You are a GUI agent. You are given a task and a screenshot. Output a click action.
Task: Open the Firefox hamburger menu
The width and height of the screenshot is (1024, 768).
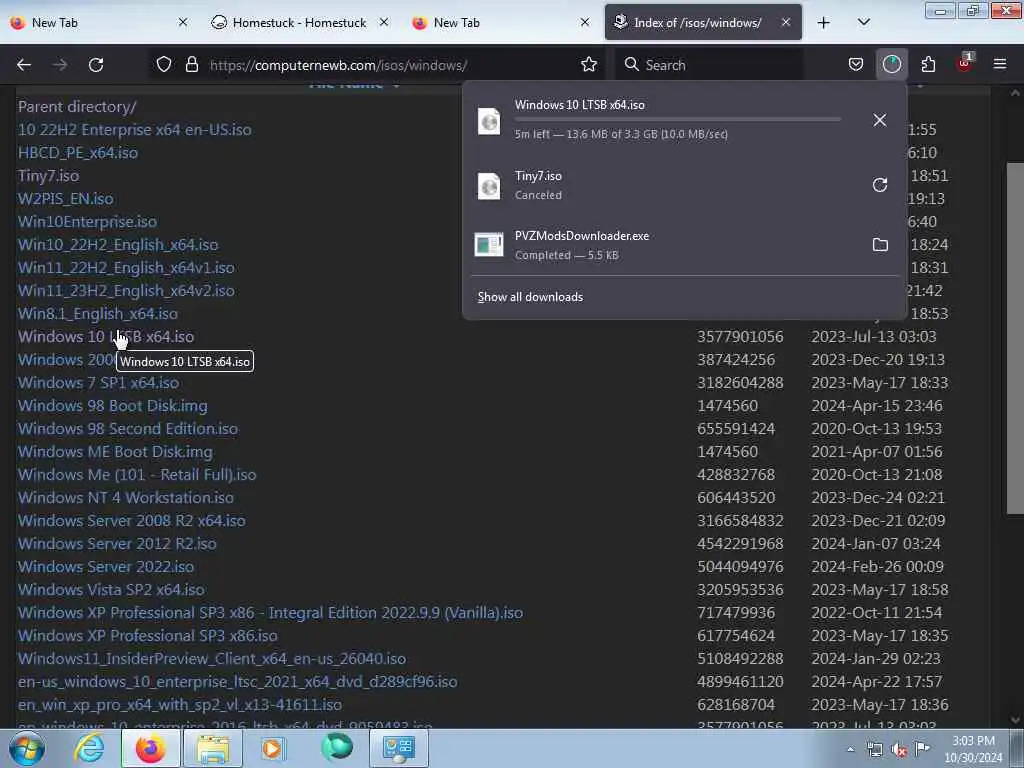tap(999, 65)
